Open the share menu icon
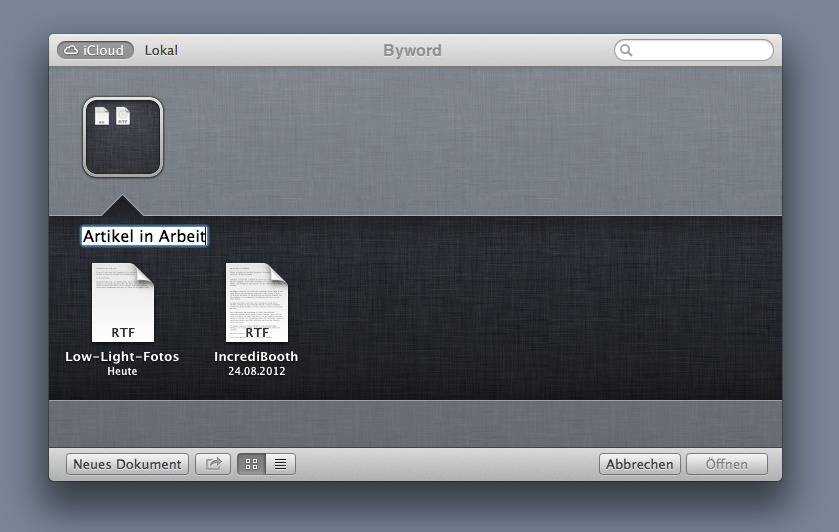Viewport: 839px width, 532px height. point(213,464)
